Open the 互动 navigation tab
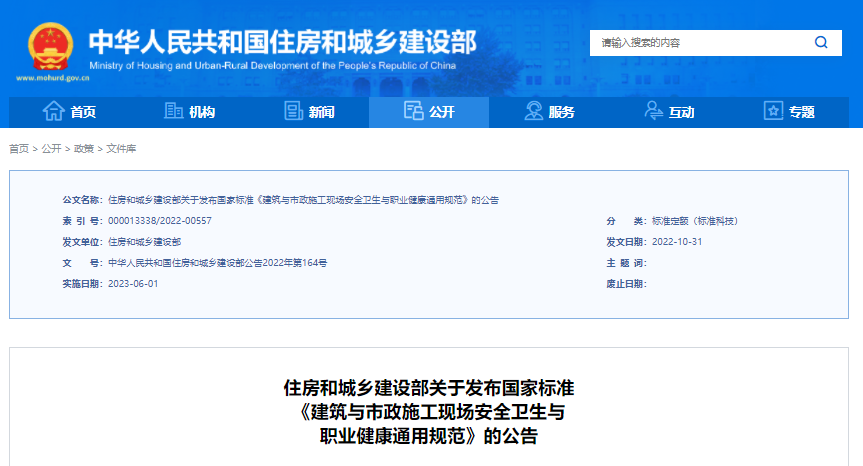 click(x=669, y=112)
